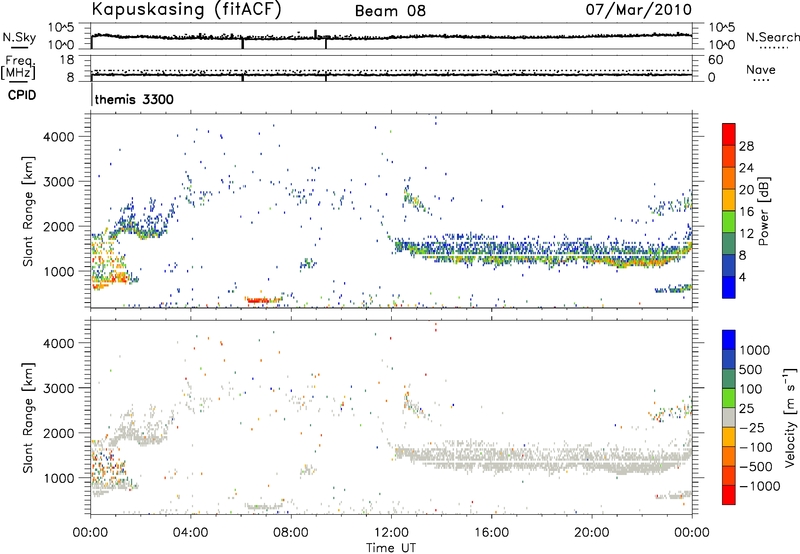The height and width of the screenshot is (554, 800).
Task: Click the Nave legend label
Action: point(761,70)
